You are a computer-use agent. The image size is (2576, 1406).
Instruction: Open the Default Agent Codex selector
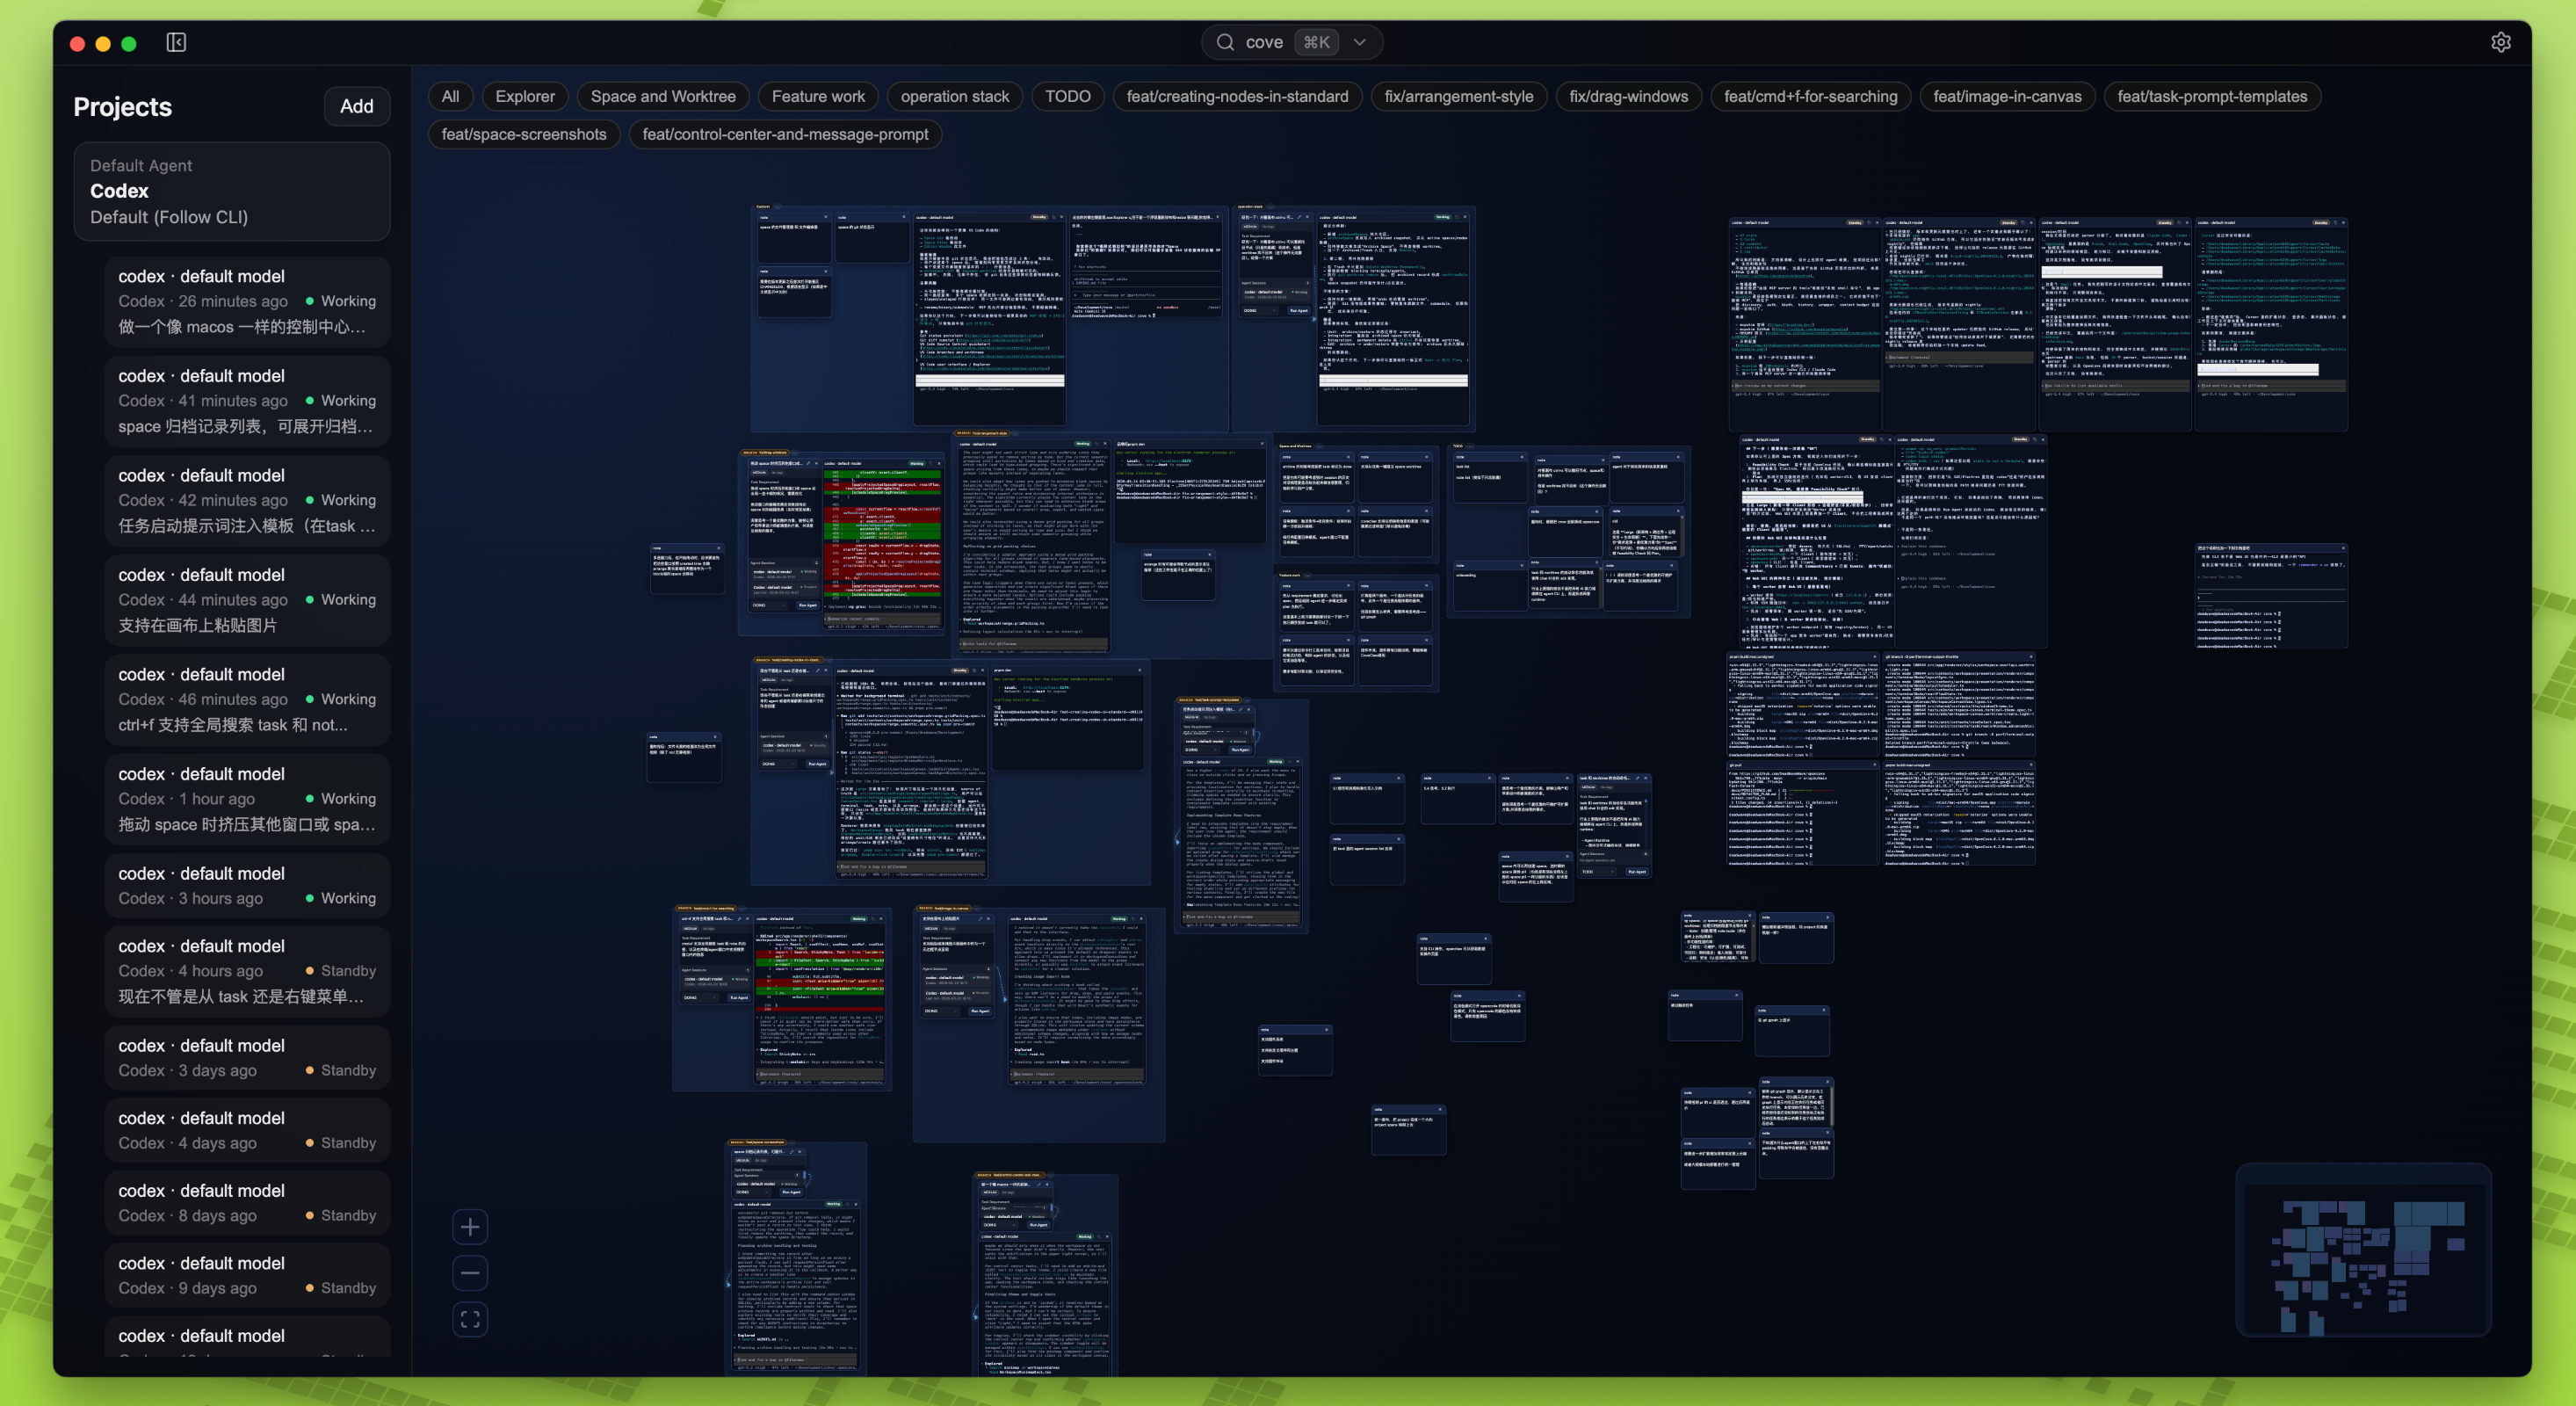(231, 191)
